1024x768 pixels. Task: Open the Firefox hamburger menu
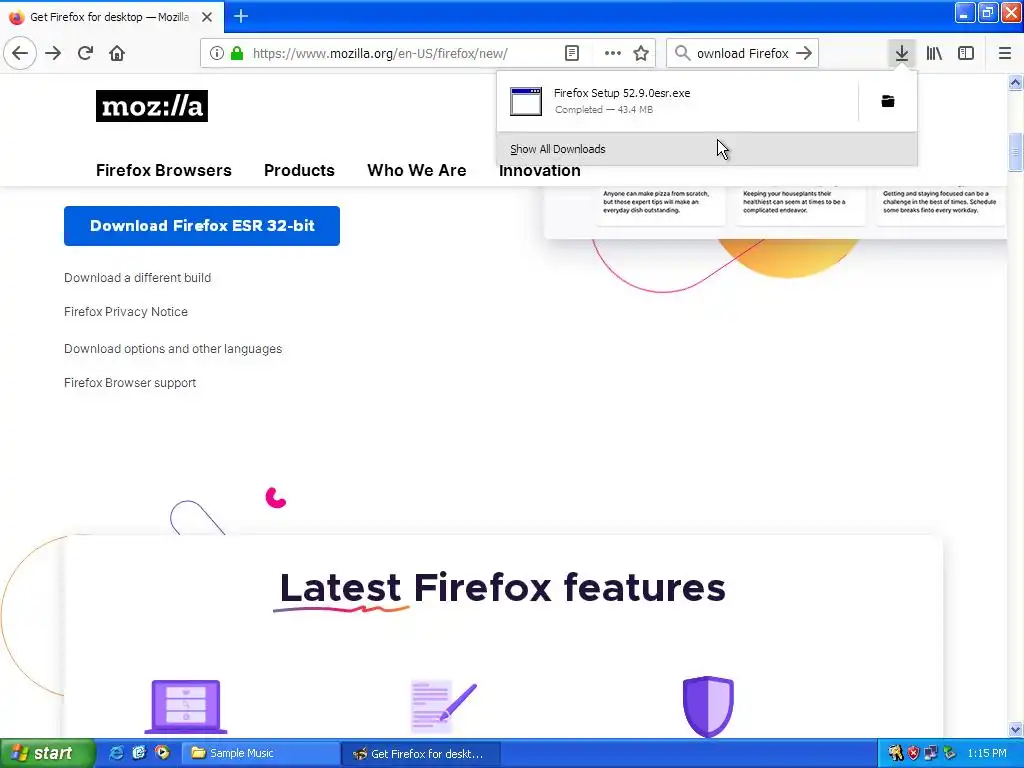pos(1004,53)
